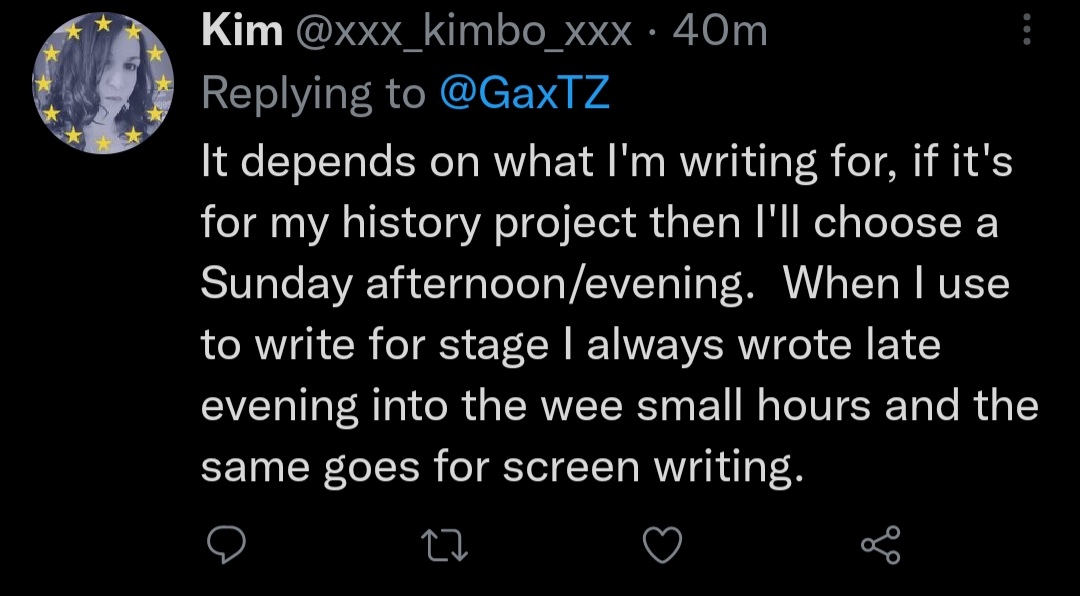Click the line 'same goes for screen writing.'
Image resolution: width=1080 pixels, height=596 pixels.
pos(502,467)
